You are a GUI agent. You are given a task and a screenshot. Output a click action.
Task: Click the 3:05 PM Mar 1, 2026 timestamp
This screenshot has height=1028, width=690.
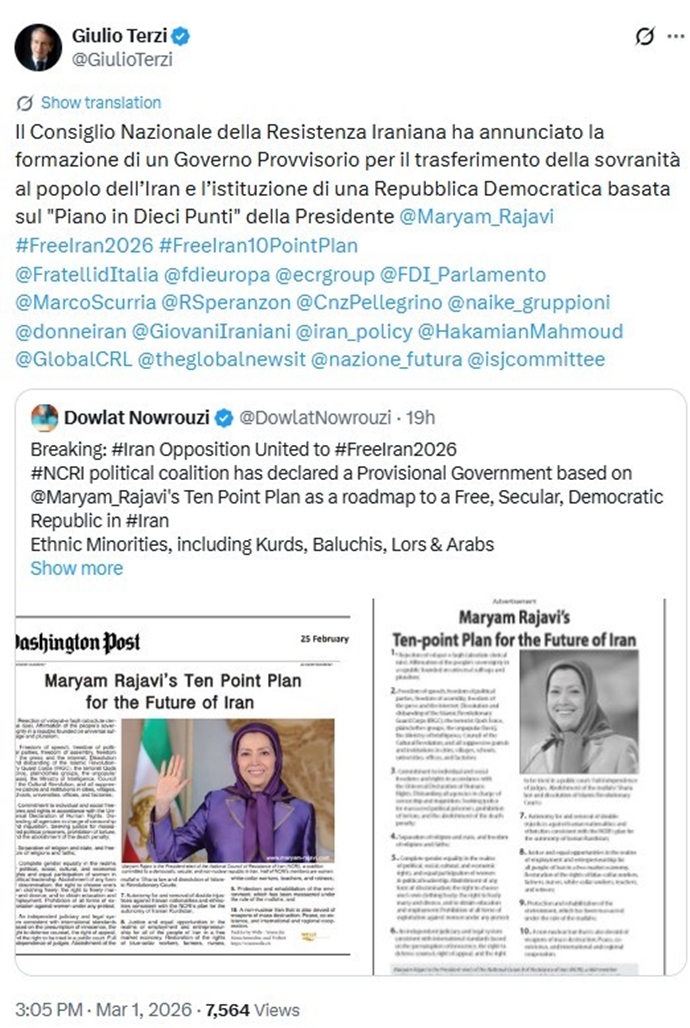103,1010
